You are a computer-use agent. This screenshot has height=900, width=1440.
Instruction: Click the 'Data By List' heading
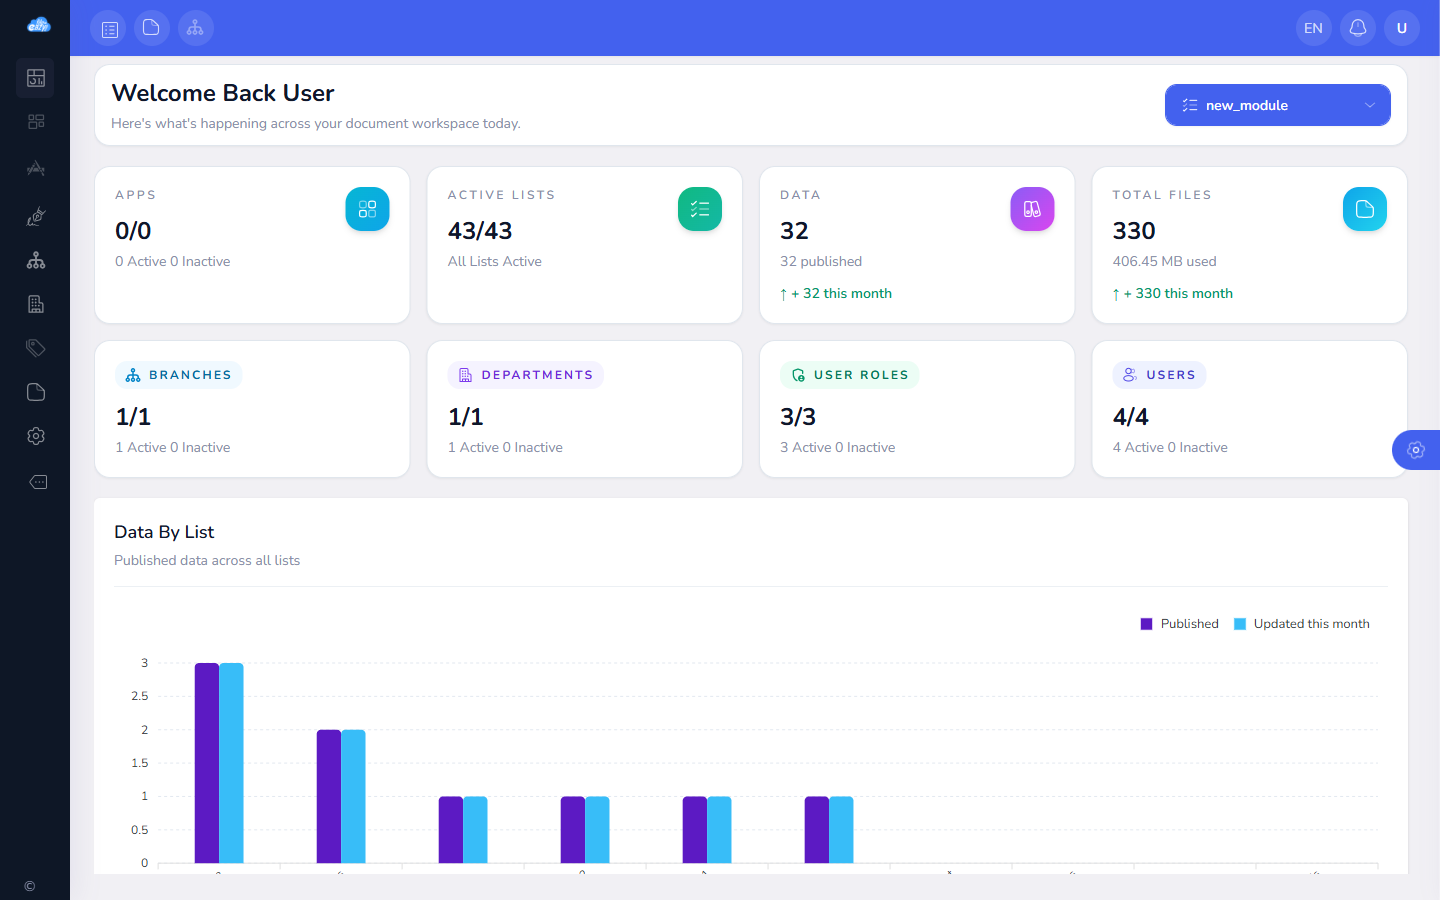[x=164, y=532]
